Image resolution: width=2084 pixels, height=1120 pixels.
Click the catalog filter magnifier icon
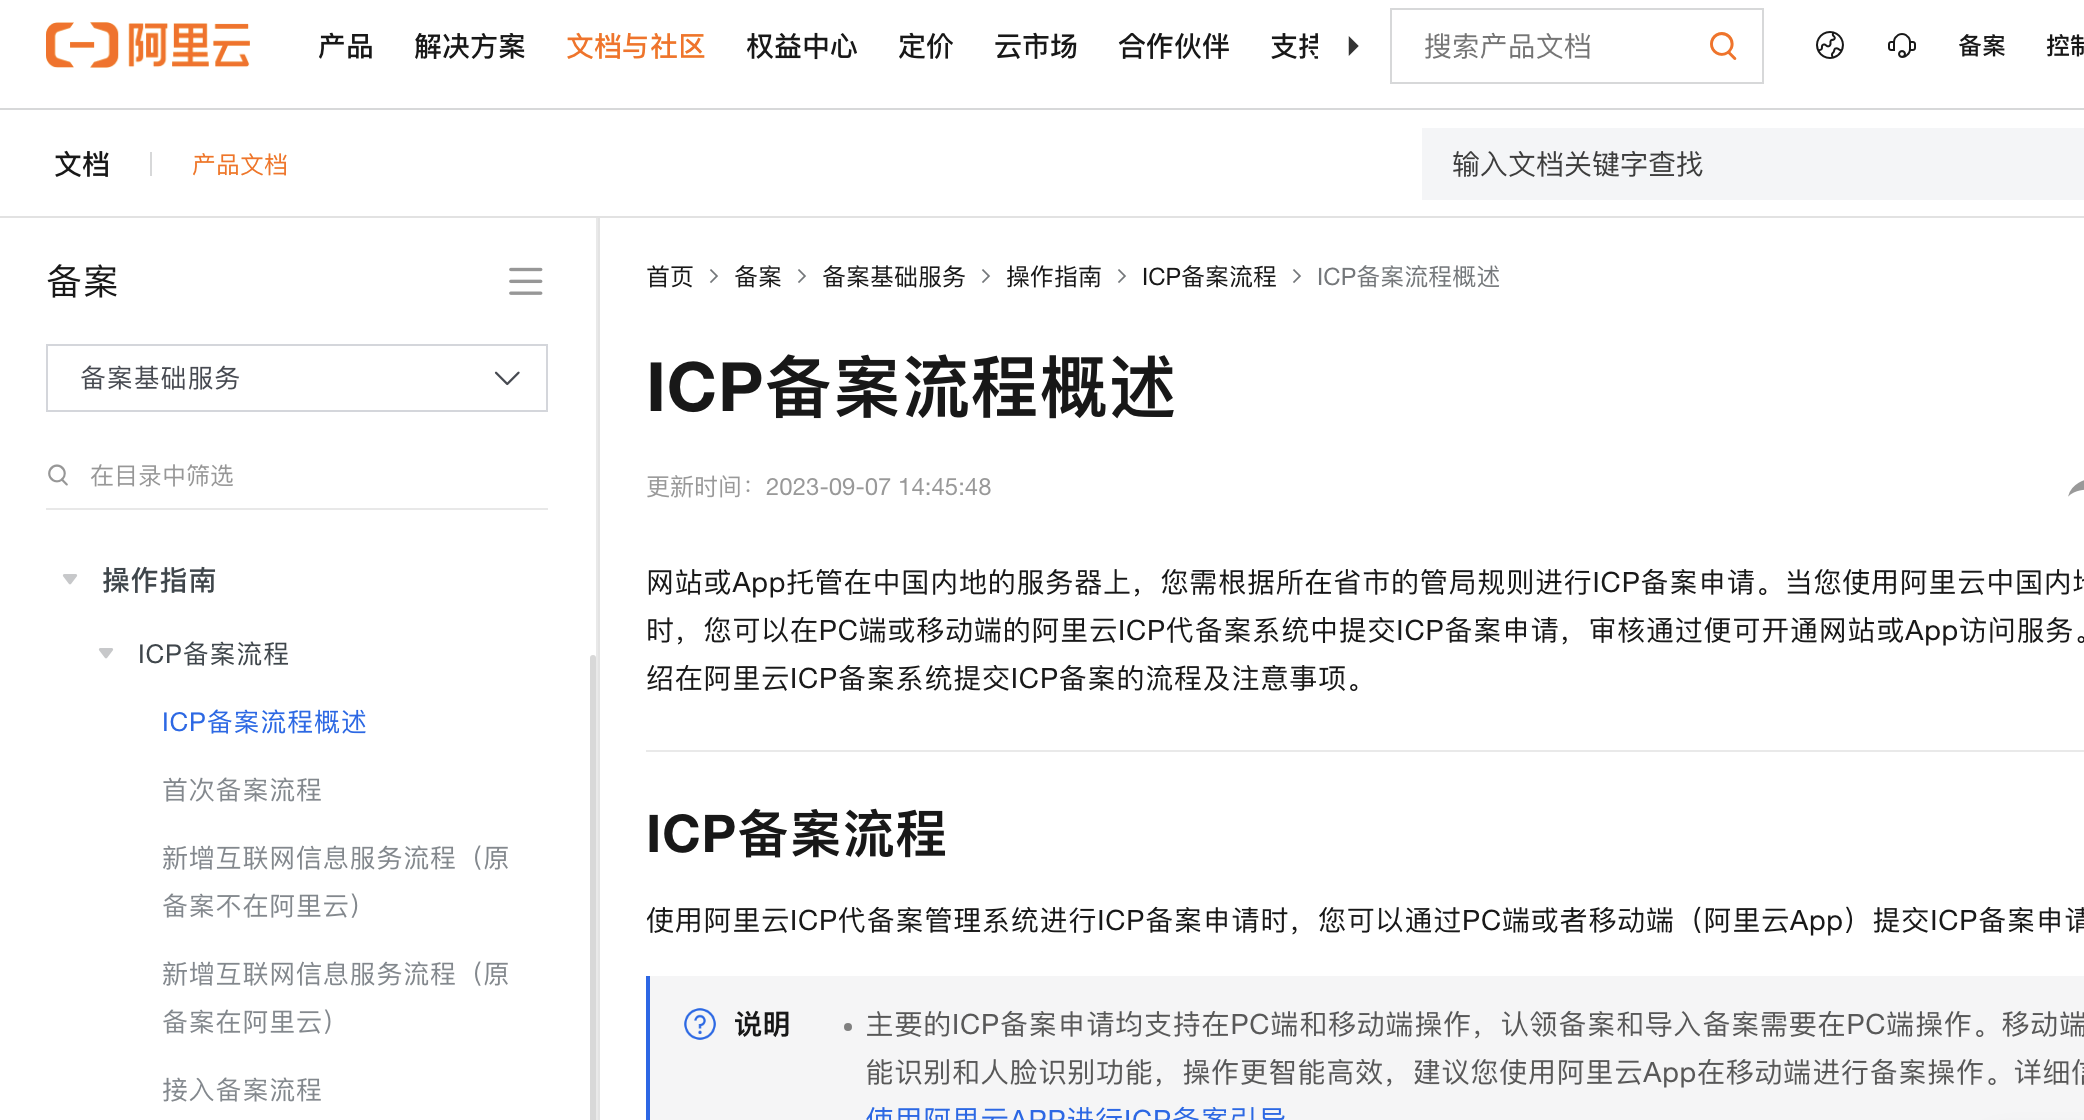[x=59, y=475]
